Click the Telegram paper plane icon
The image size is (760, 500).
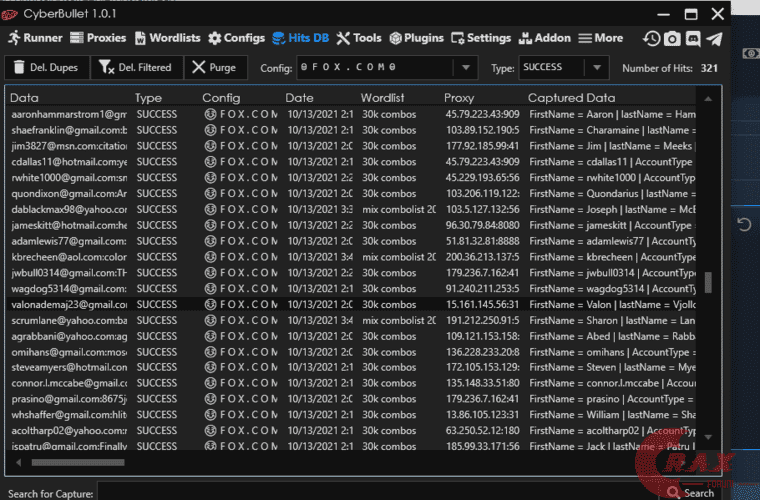coord(714,39)
